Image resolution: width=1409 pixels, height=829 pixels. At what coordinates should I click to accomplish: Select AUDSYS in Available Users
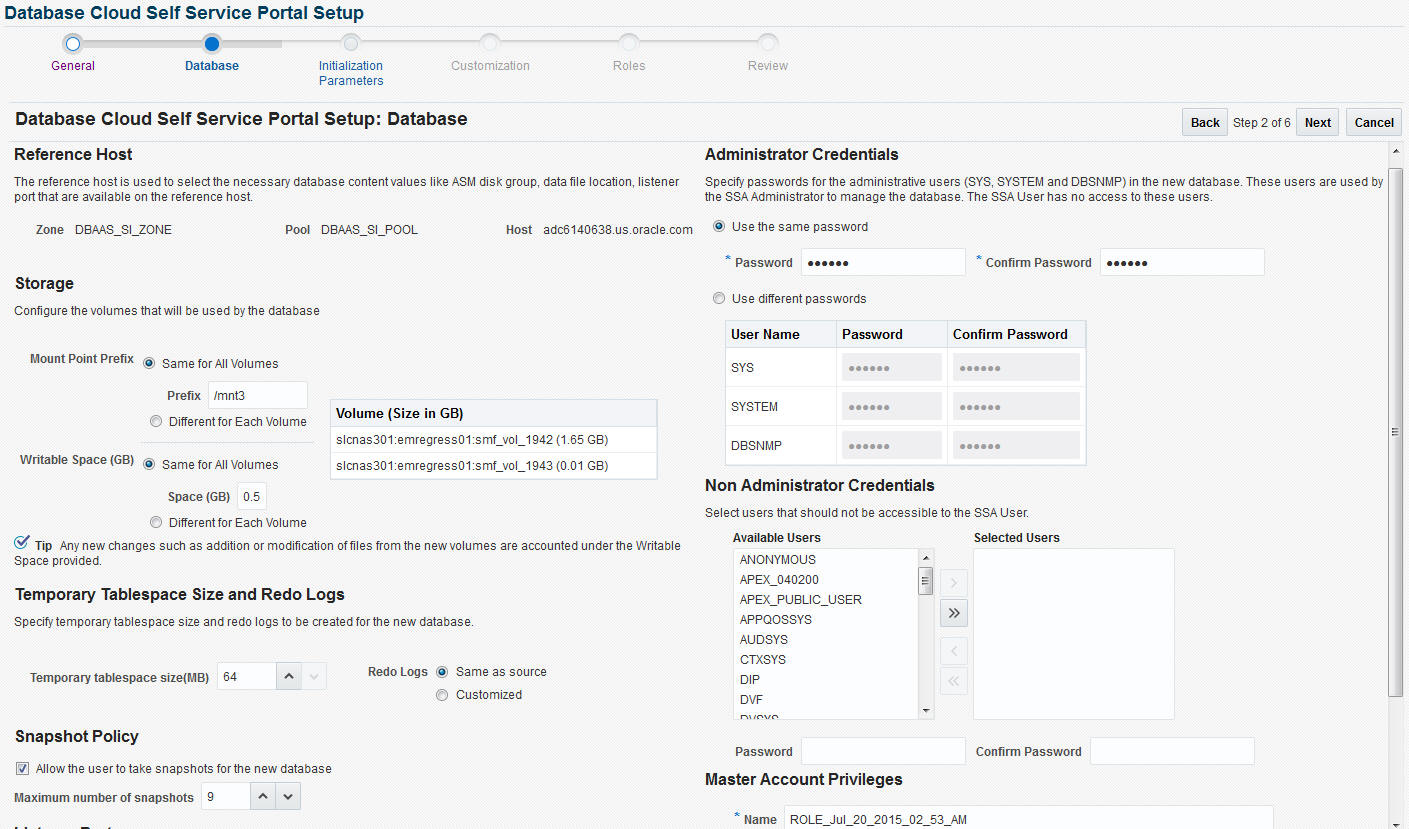pos(826,640)
